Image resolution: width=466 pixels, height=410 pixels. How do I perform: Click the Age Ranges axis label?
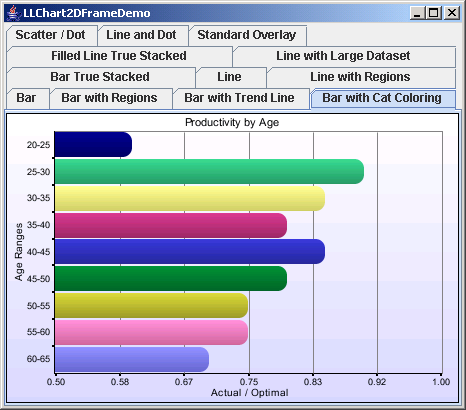point(19,252)
